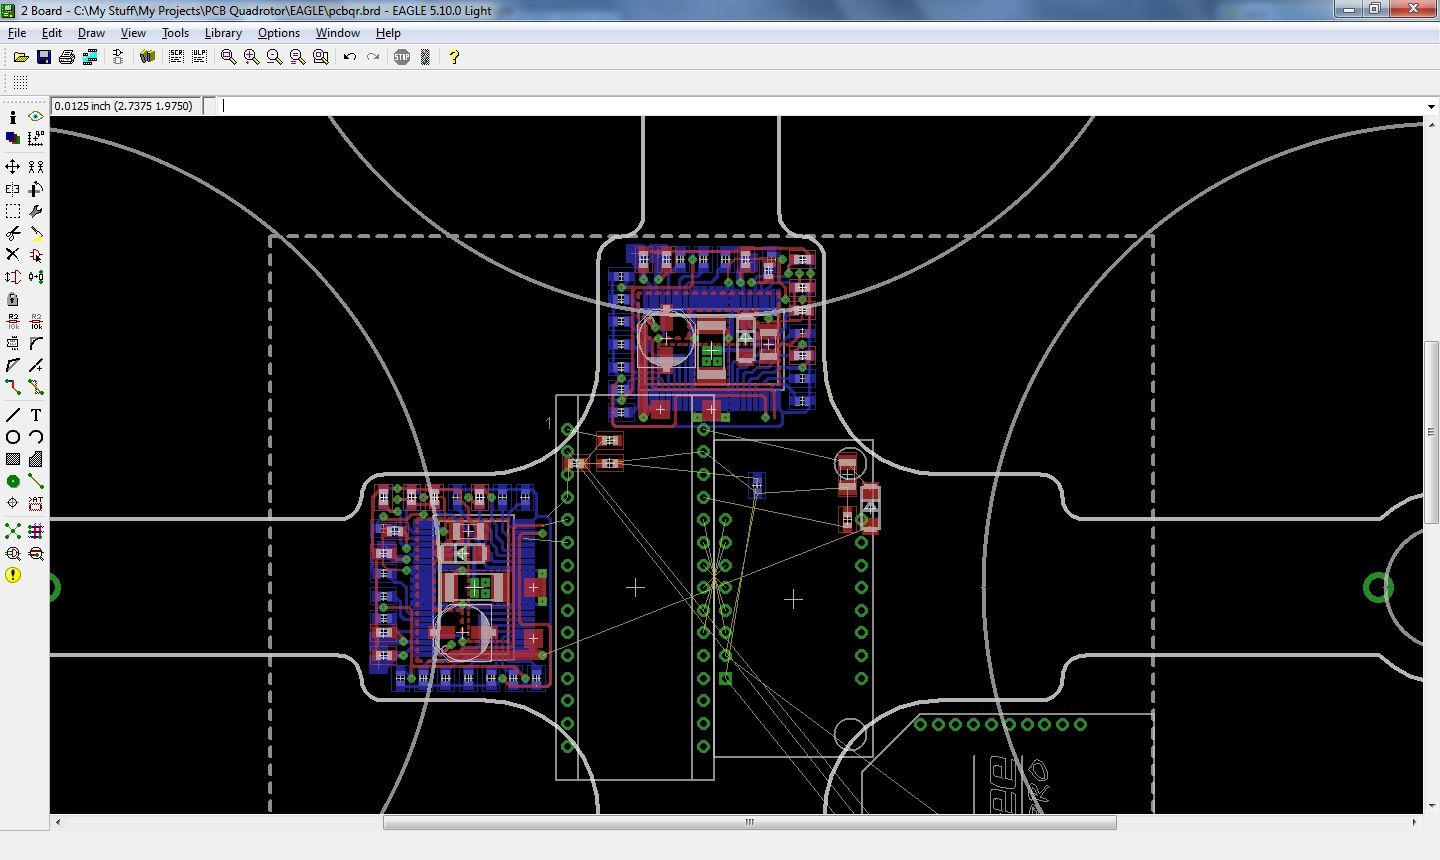The height and width of the screenshot is (860, 1440).
Task: Run the Ratsnest command
Action: 13,531
